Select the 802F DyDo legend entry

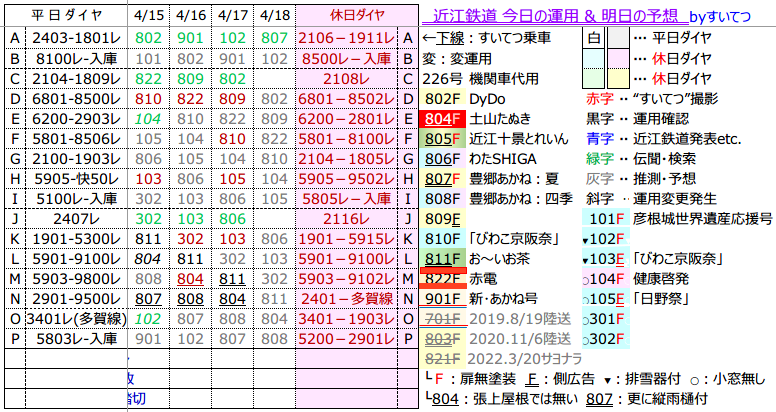click(464, 99)
